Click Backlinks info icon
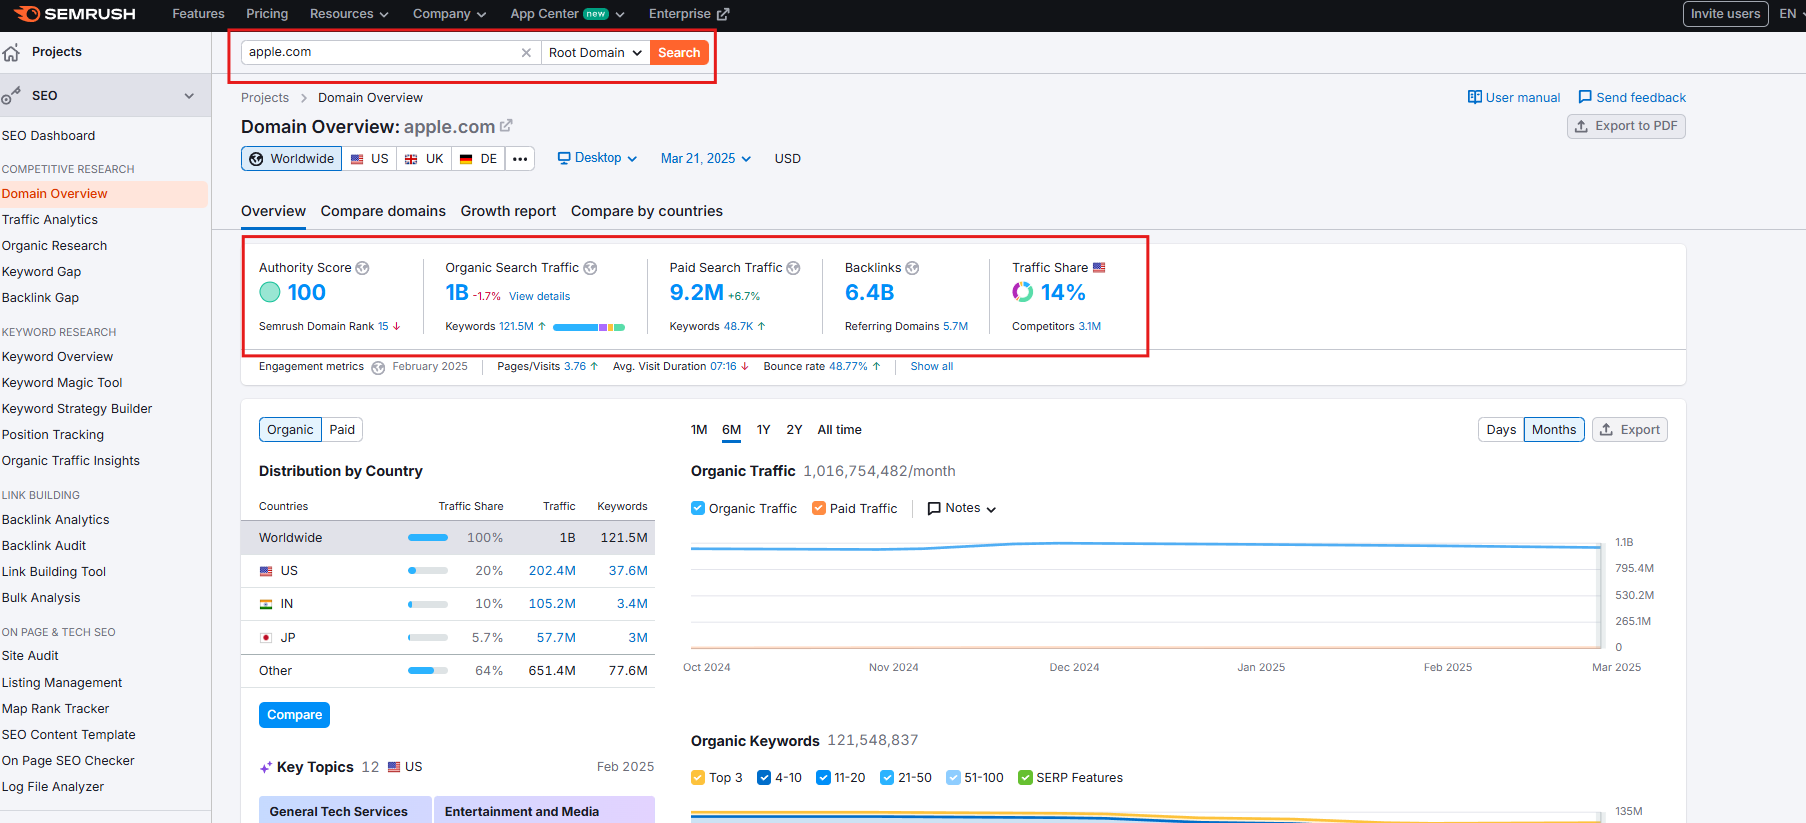The width and height of the screenshot is (1806, 823). pos(912,268)
